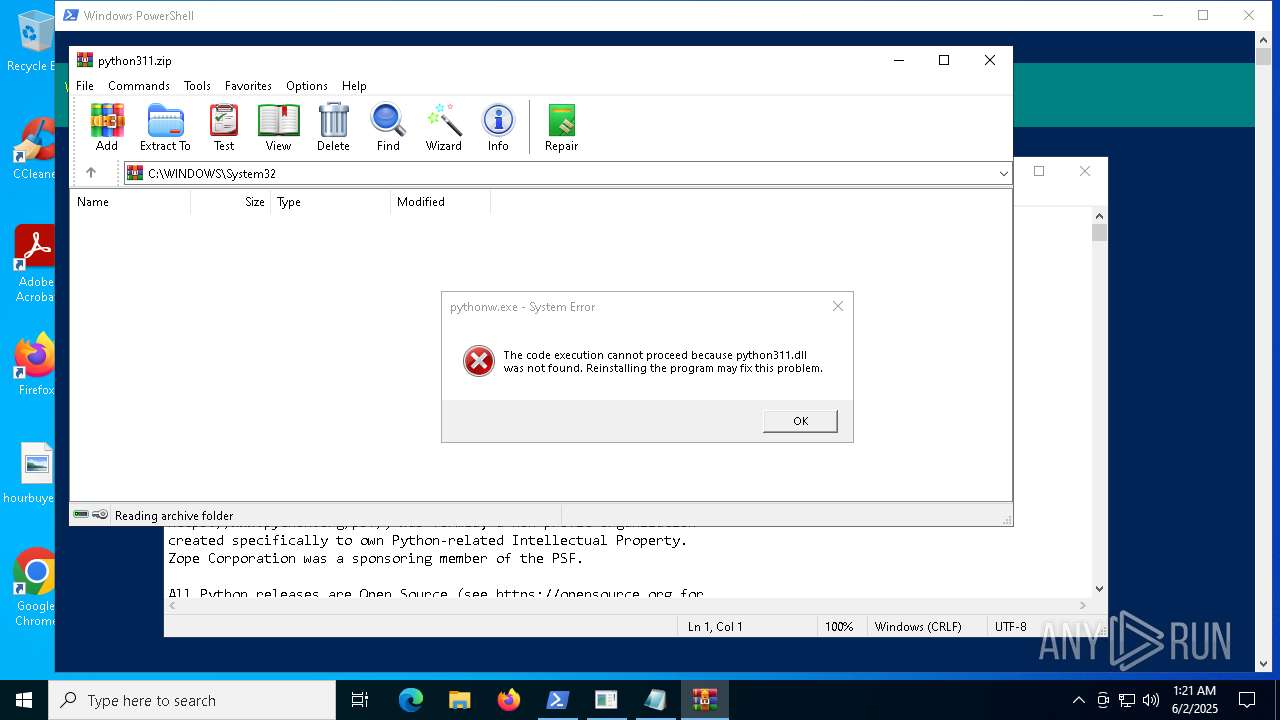Image resolution: width=1280 pixels, height=720 pixels.
Task: Open Adobe Acrobat desktop shortcut
Action: click(x=35, y=263)
